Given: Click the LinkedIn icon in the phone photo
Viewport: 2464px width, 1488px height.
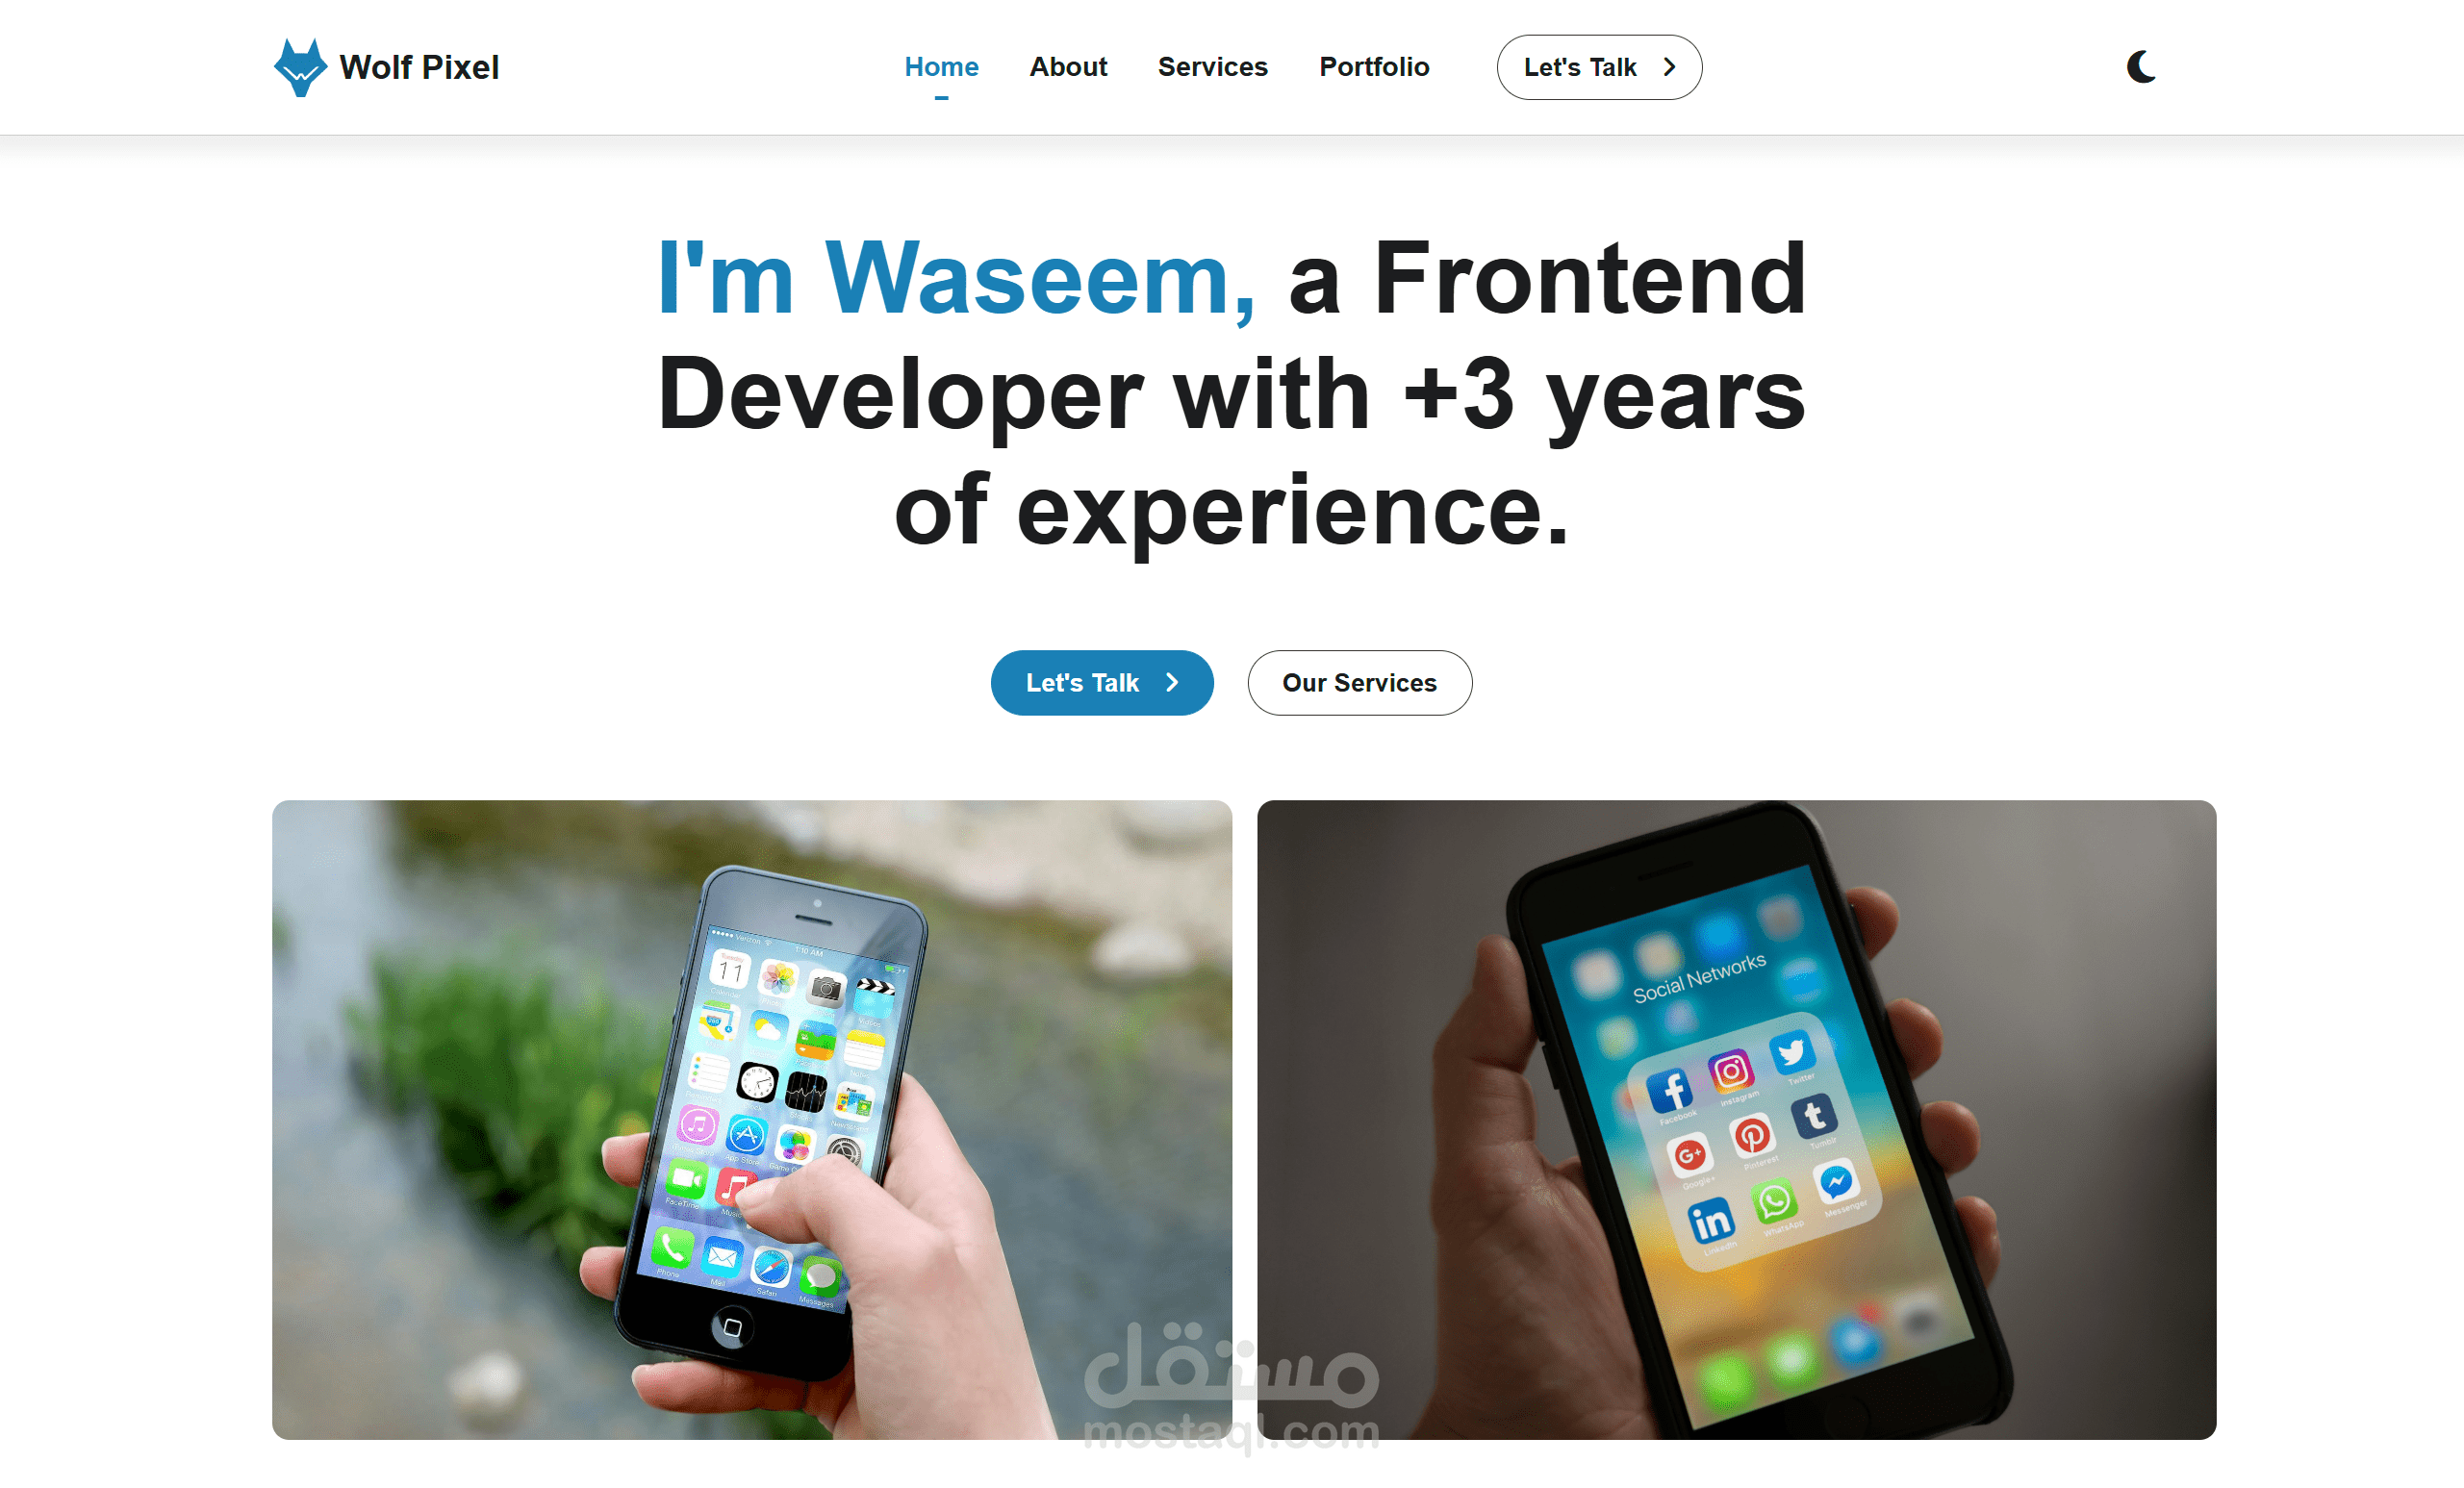Looking at the screenshot, I should click(x=1710, y=1221).
